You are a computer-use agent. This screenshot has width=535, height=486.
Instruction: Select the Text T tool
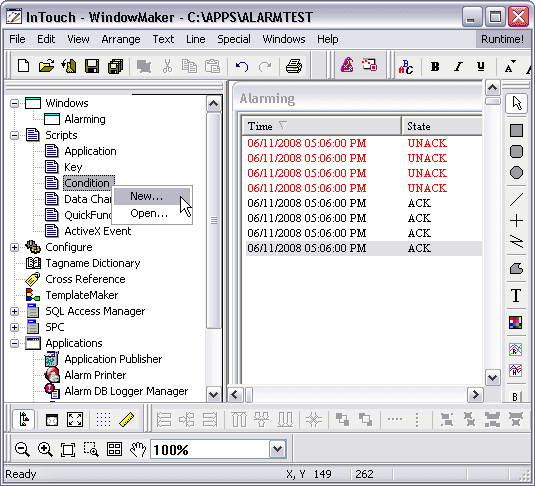click(516, 296)
